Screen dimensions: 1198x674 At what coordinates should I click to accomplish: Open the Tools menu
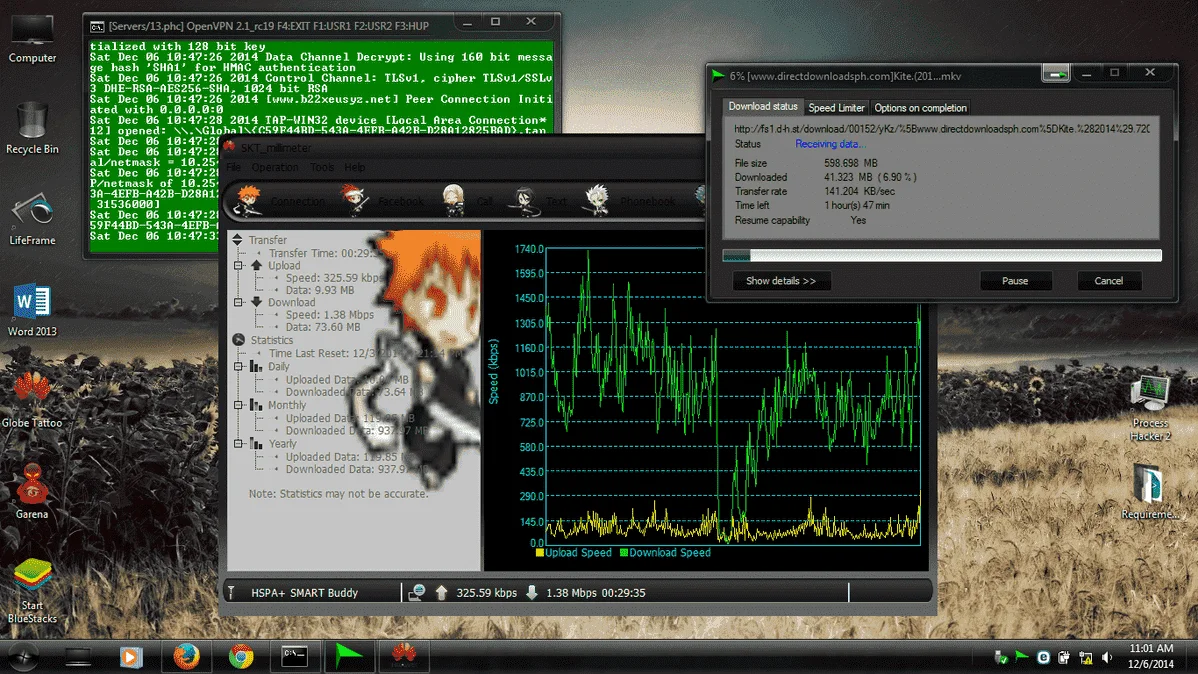322,167
